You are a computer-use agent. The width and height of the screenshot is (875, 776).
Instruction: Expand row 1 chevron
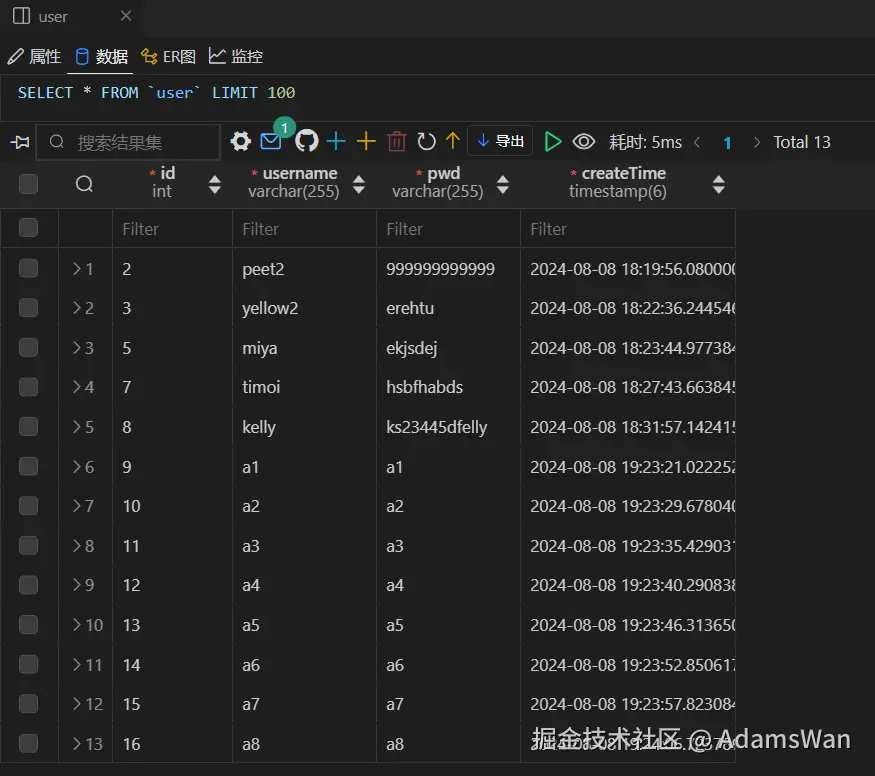tap(77, 269)
